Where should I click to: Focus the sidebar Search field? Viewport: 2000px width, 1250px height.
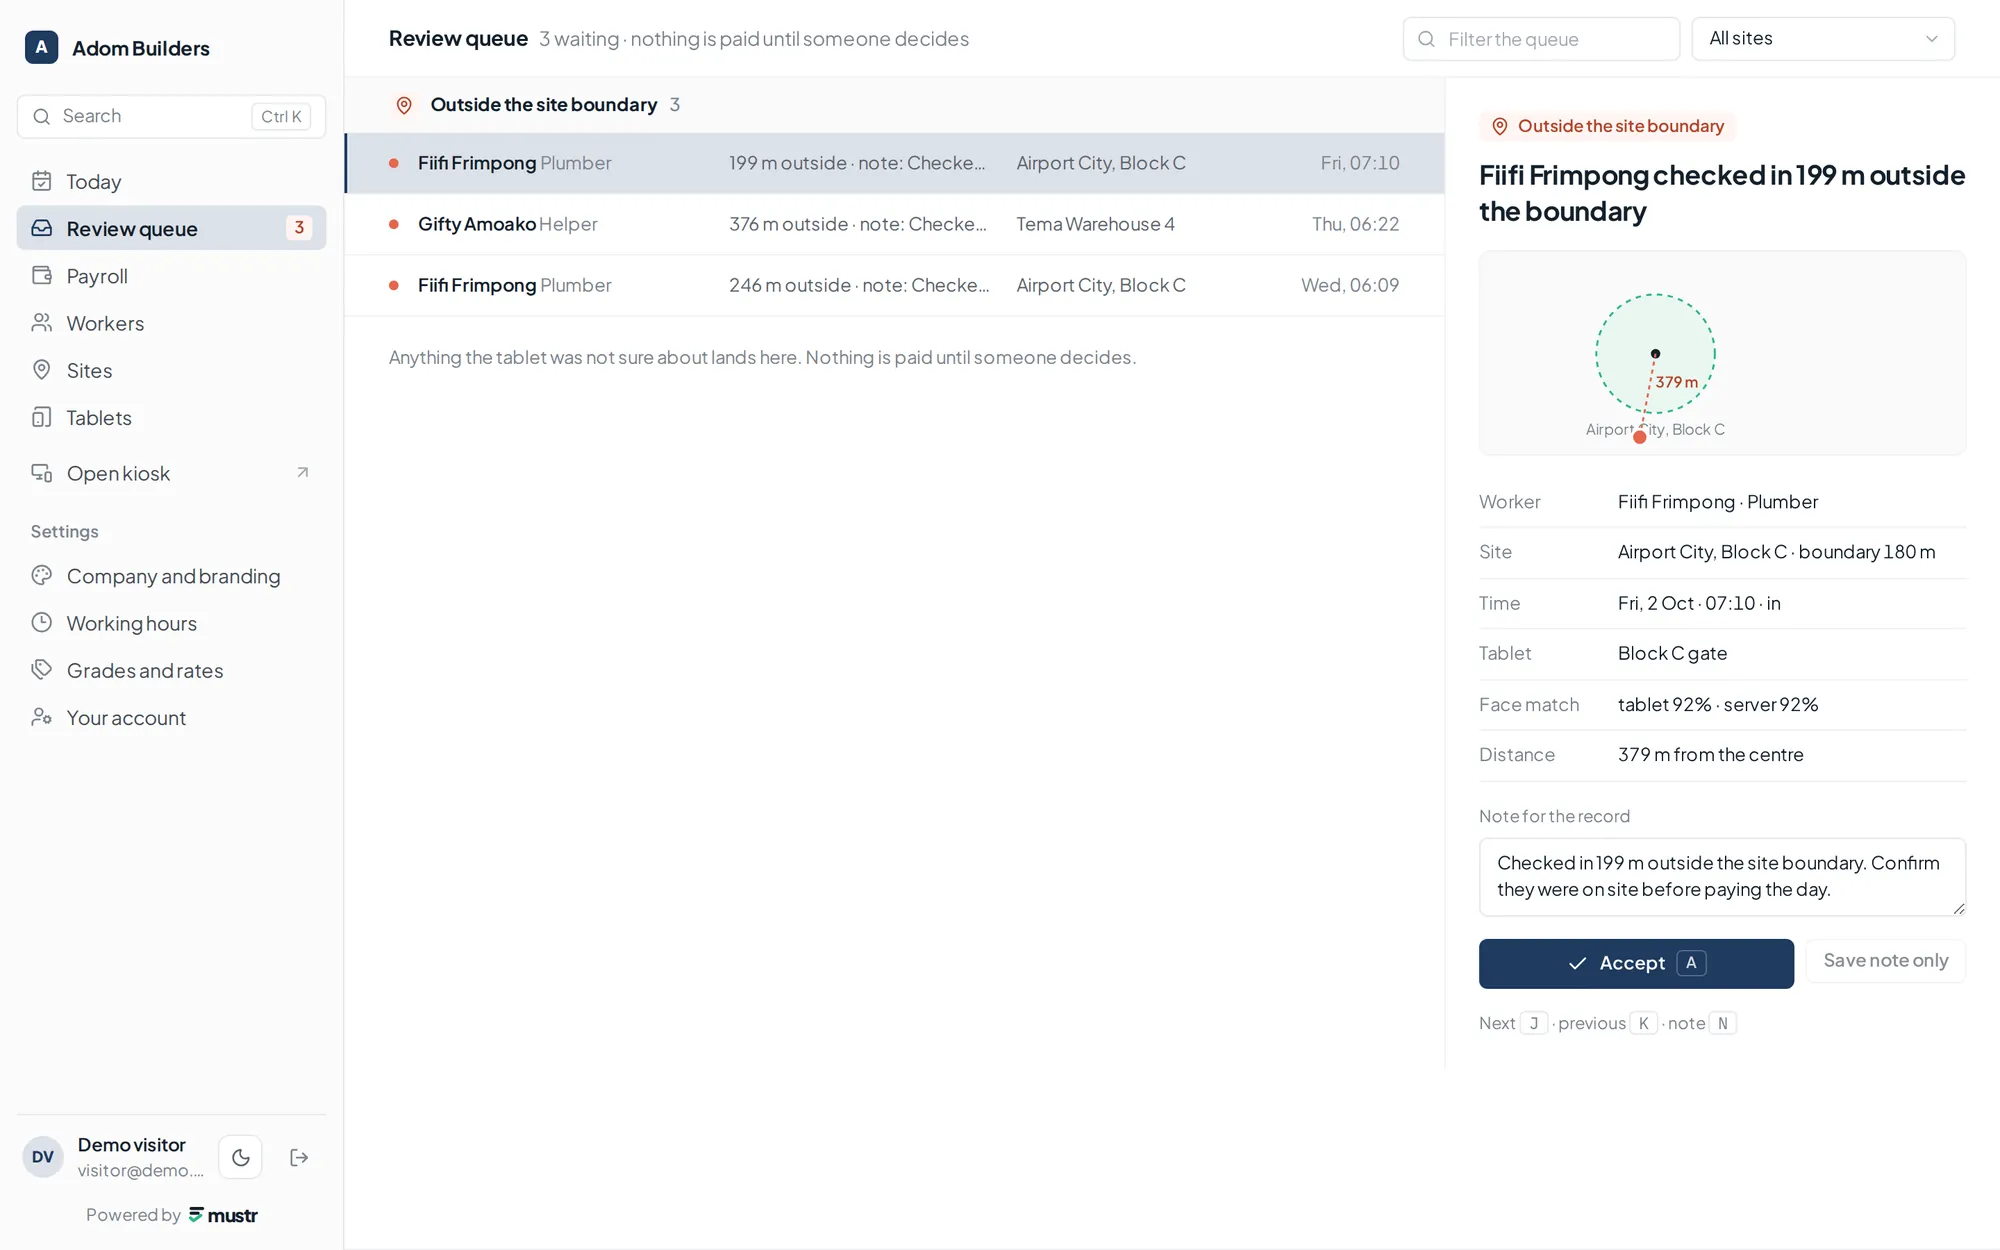point(171,116)
